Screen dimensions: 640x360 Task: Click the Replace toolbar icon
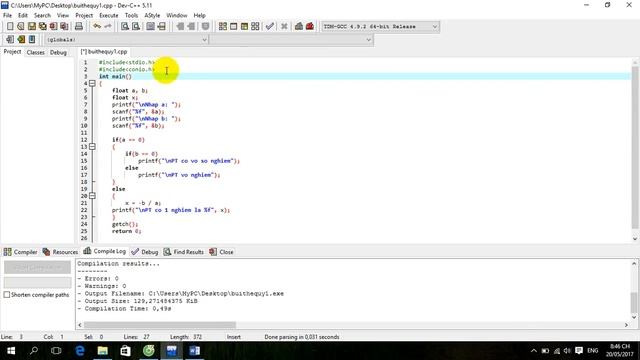coord(136,27)
